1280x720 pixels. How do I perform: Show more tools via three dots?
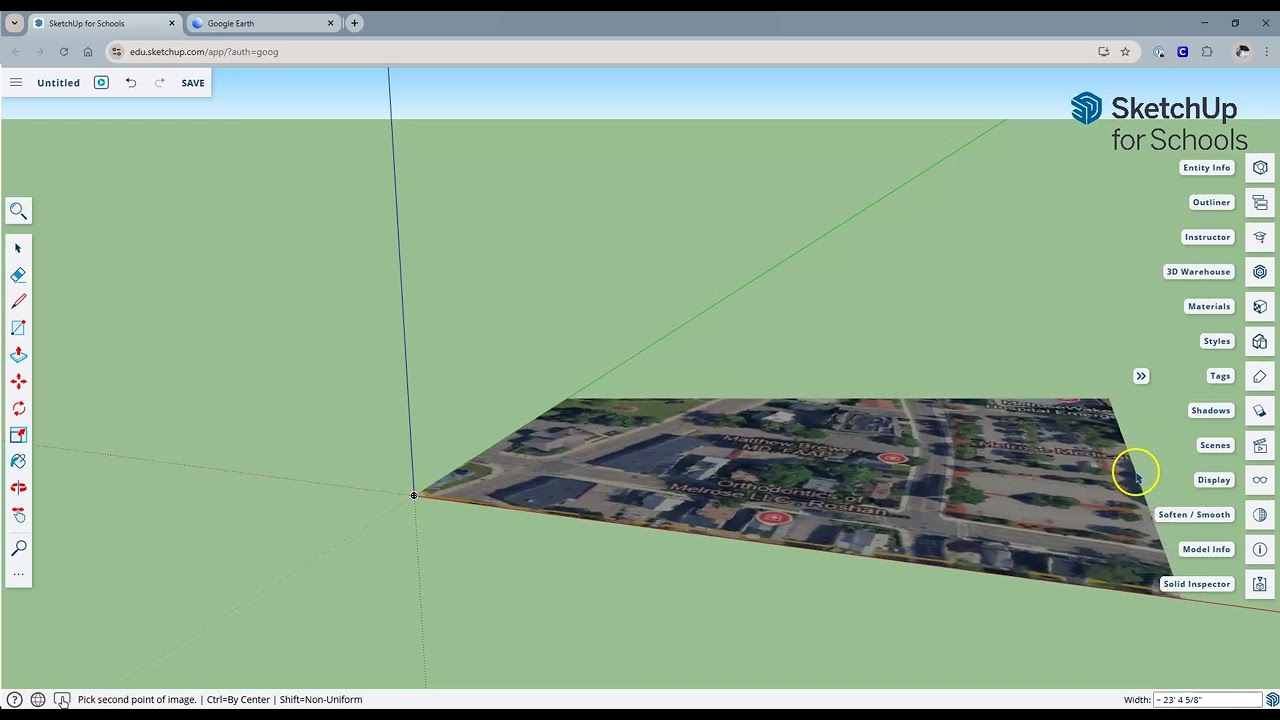click(x=18, y=574)
